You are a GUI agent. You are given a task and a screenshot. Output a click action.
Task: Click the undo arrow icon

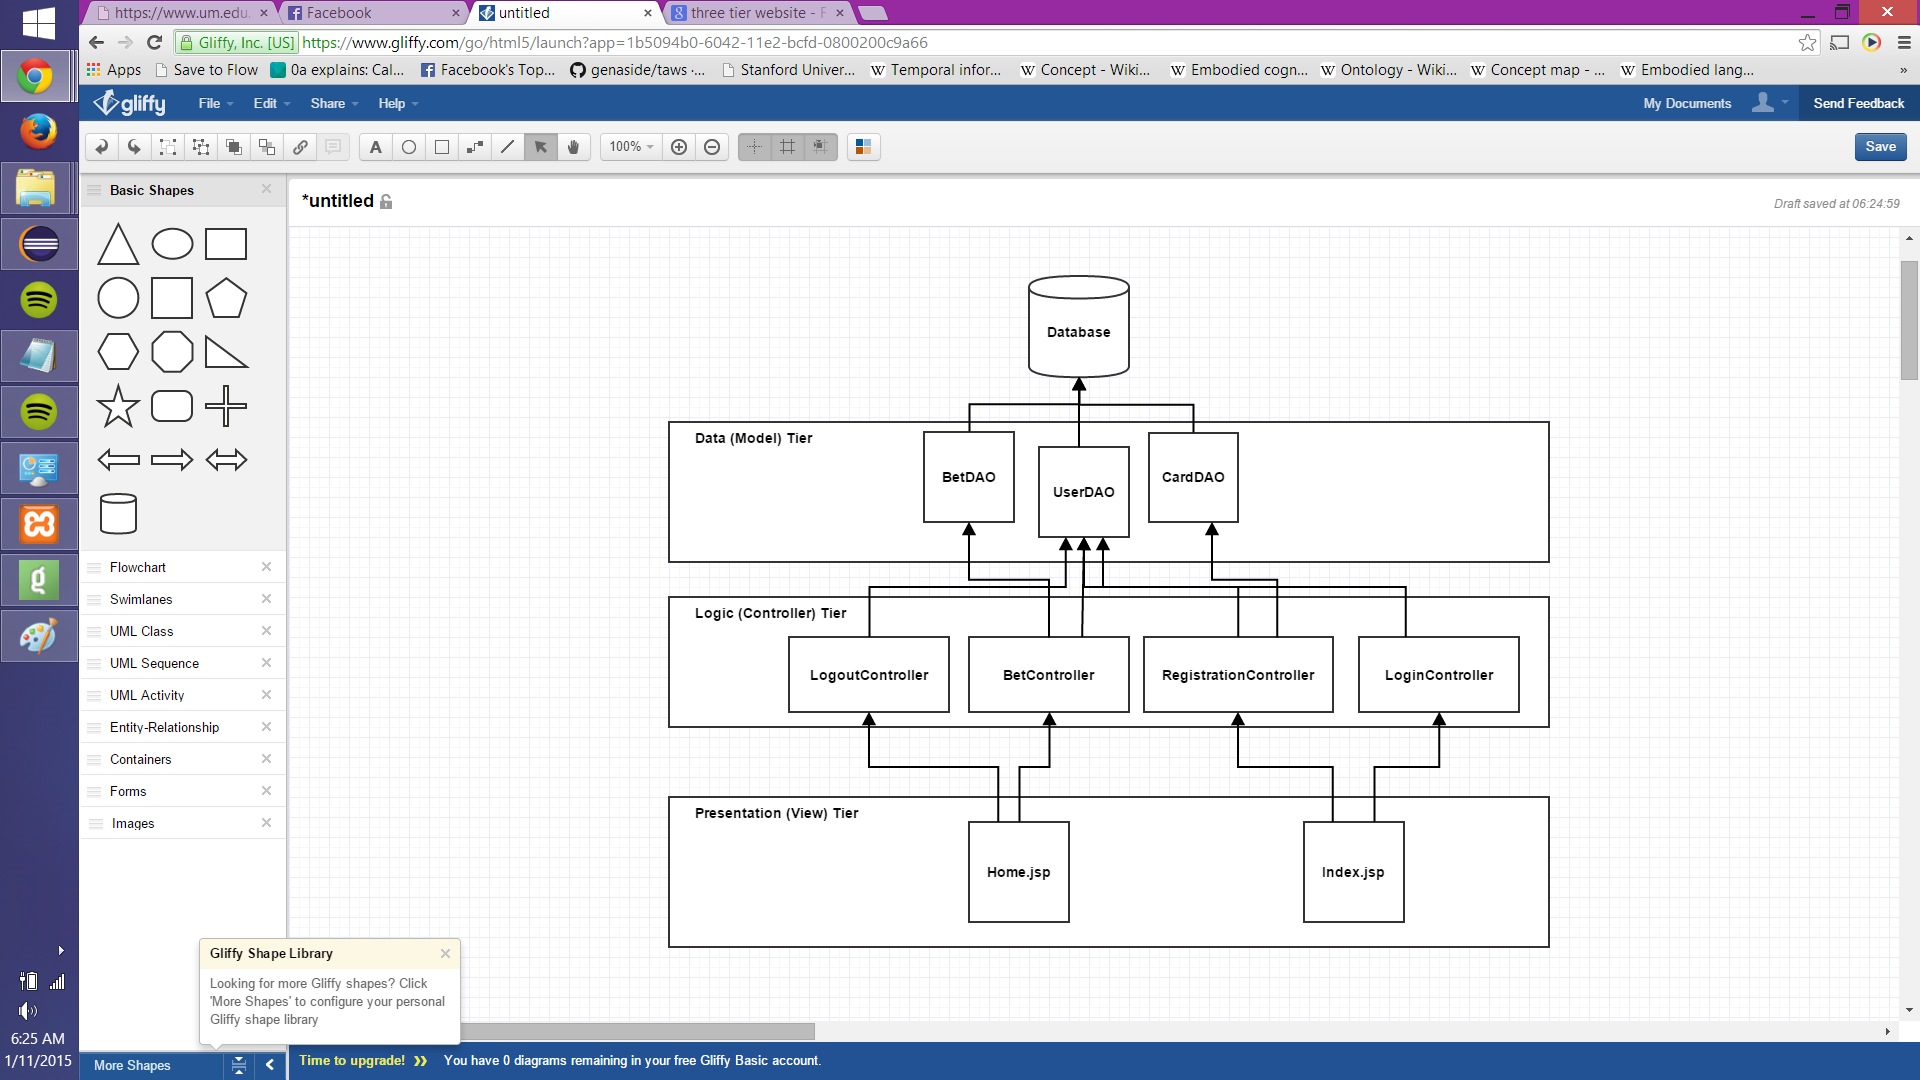click(x=101, y=147)
